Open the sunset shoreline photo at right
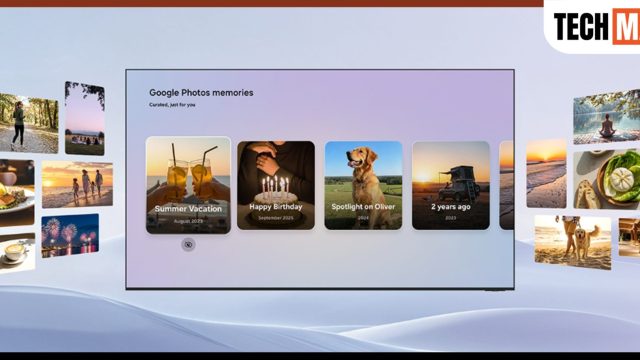This screenshot has height=360, width=640. [x=546, y=174]
